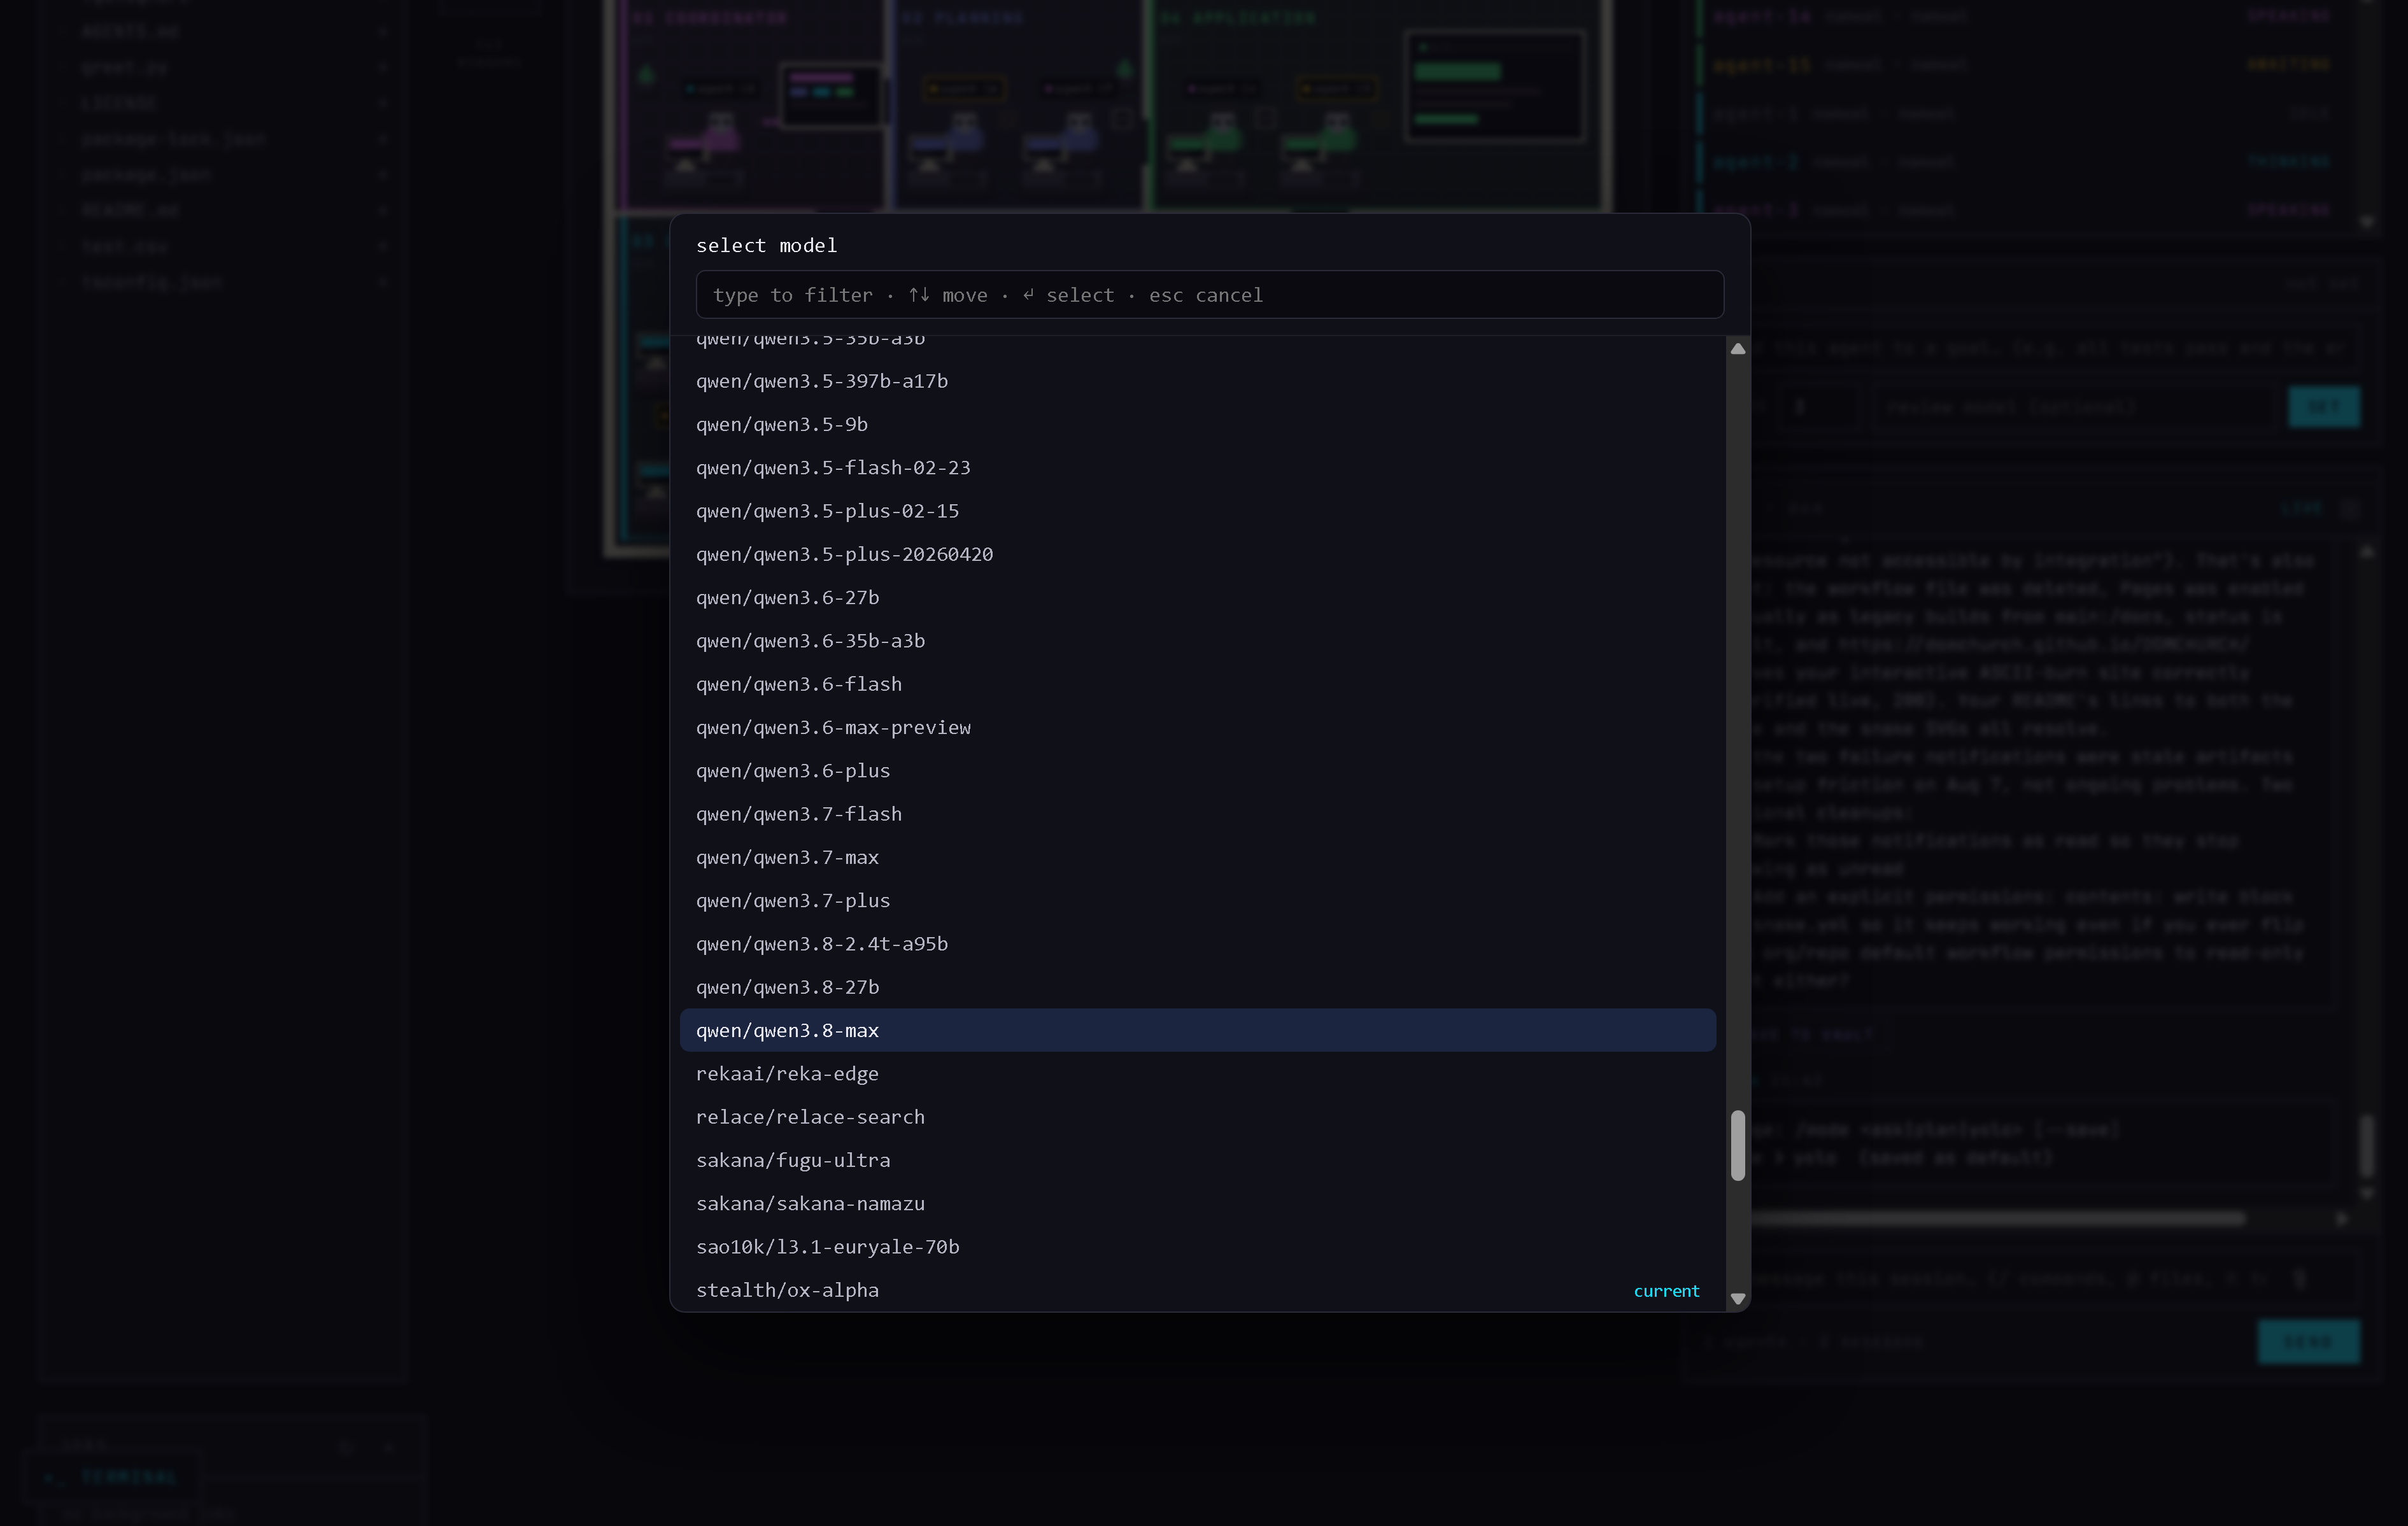Image resolution: width=2408 pixels, height=1526 pixels.
Task: Choose qwen/qwen3.6-plus model
Action: 1197,771
